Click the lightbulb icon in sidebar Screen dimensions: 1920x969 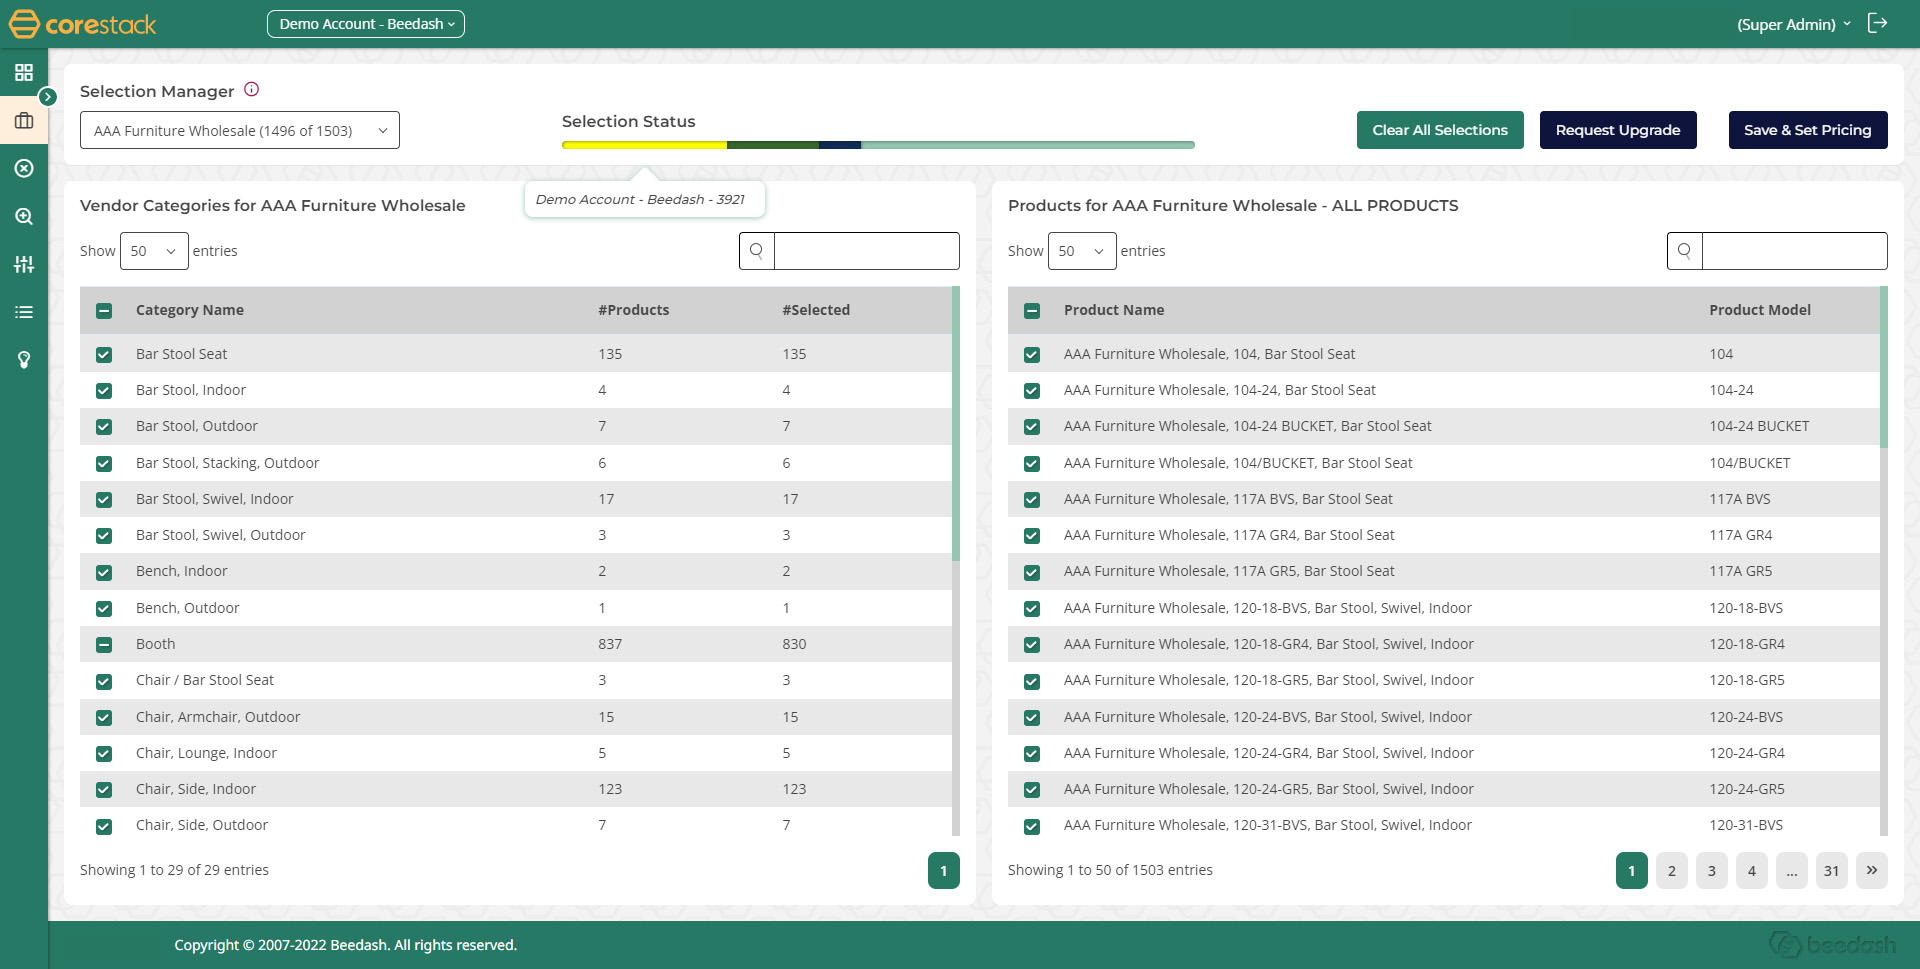click(24, 360)
